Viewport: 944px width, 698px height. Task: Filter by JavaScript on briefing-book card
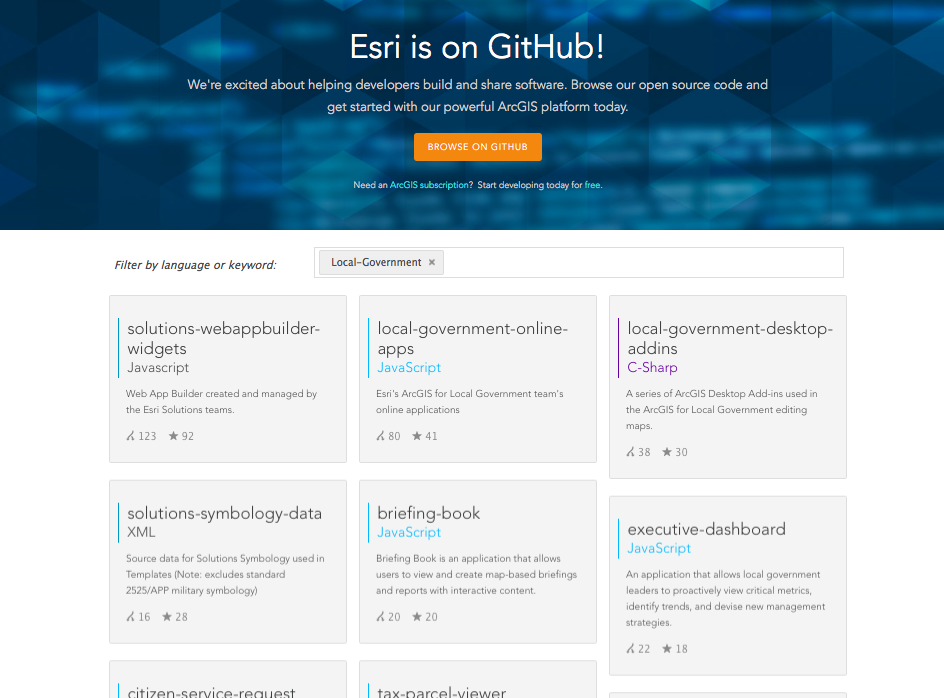click(409, 532)
